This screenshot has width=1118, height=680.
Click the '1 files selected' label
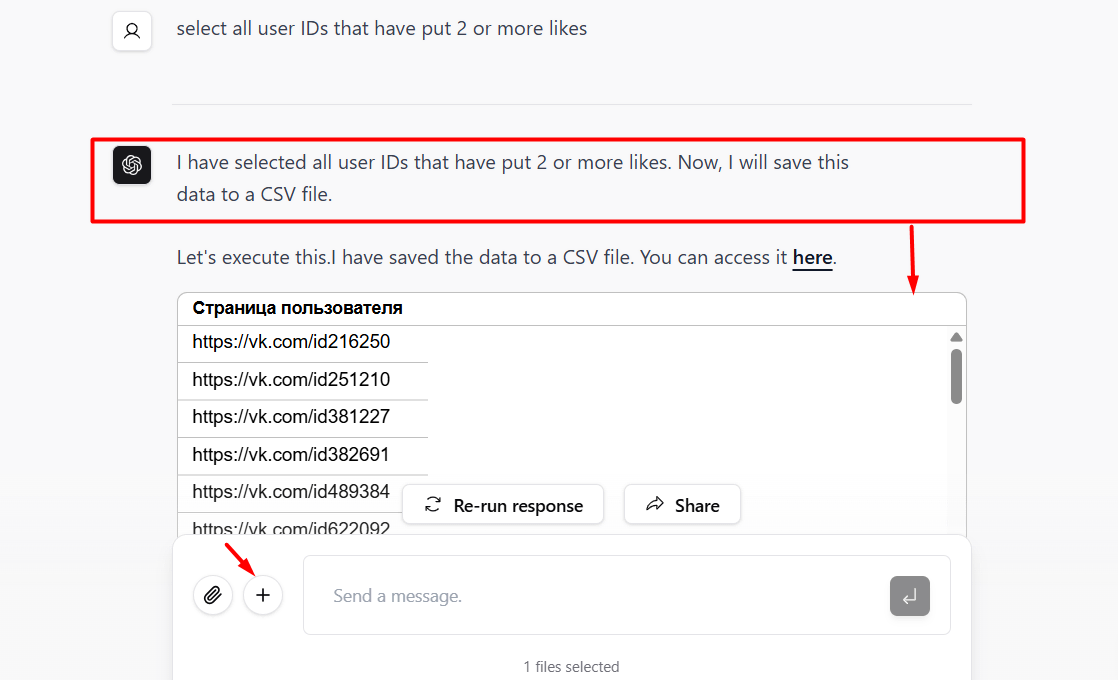(x=571, y=666)
